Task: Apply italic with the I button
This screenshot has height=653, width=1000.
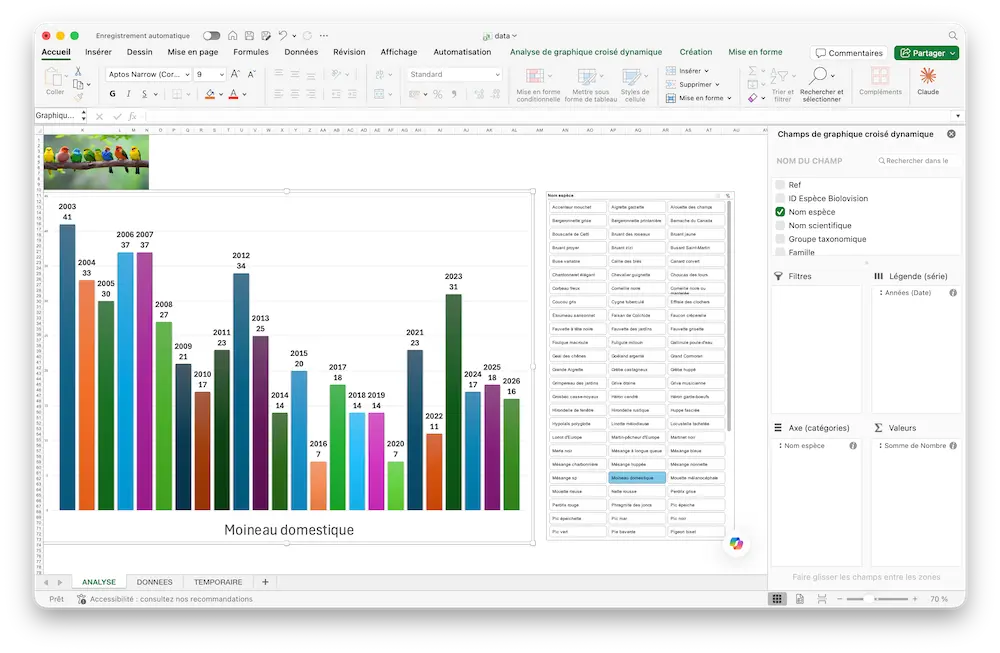Action: tap(129, 94)
